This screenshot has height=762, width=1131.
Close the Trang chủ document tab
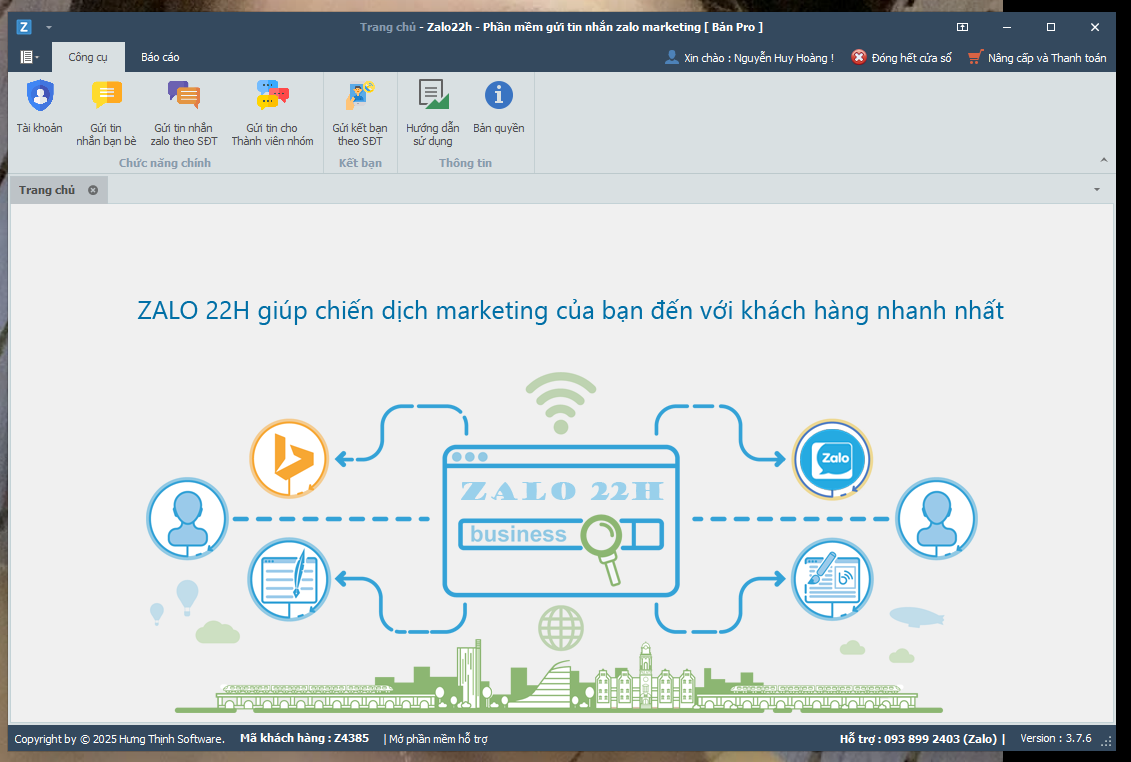pyautogui.click(x=93, y=190)
